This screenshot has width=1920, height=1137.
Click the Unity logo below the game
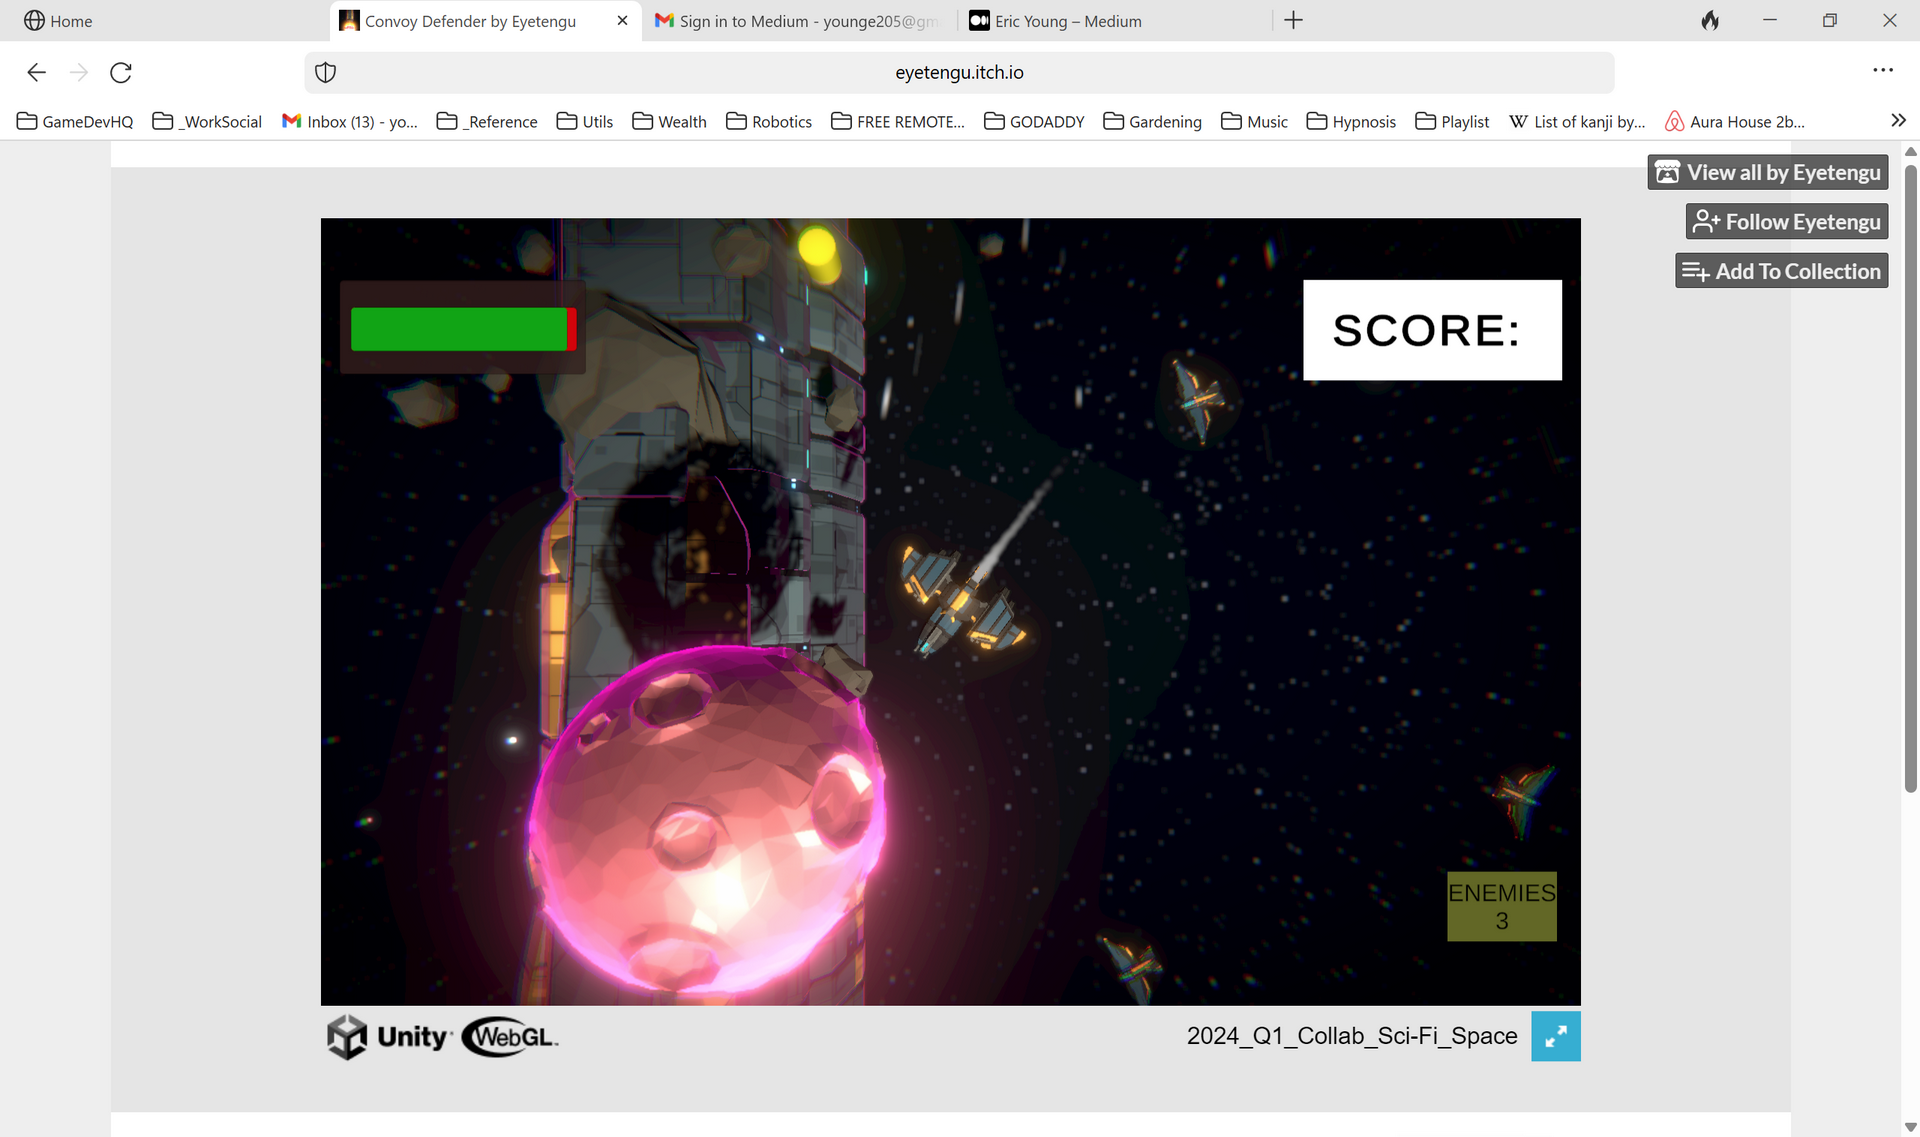388,1036
